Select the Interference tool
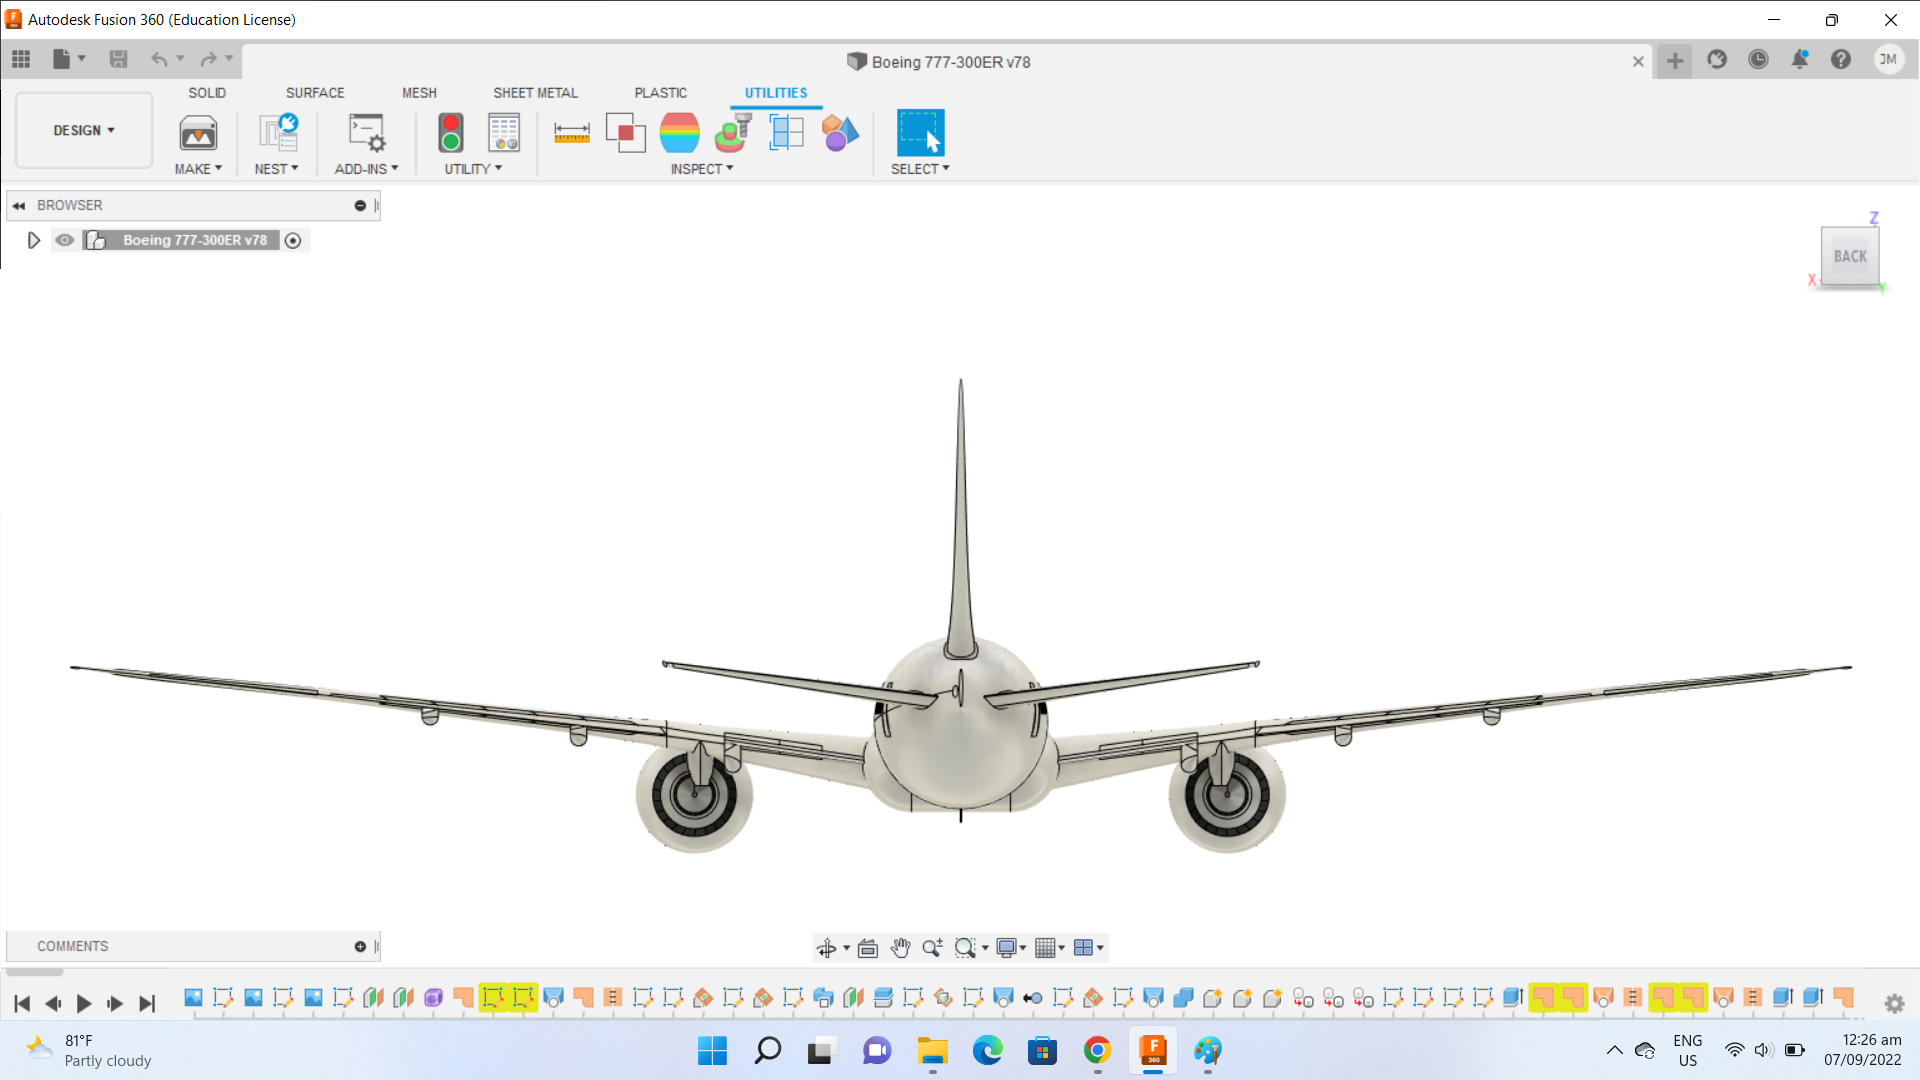 [x=626, y=133]
